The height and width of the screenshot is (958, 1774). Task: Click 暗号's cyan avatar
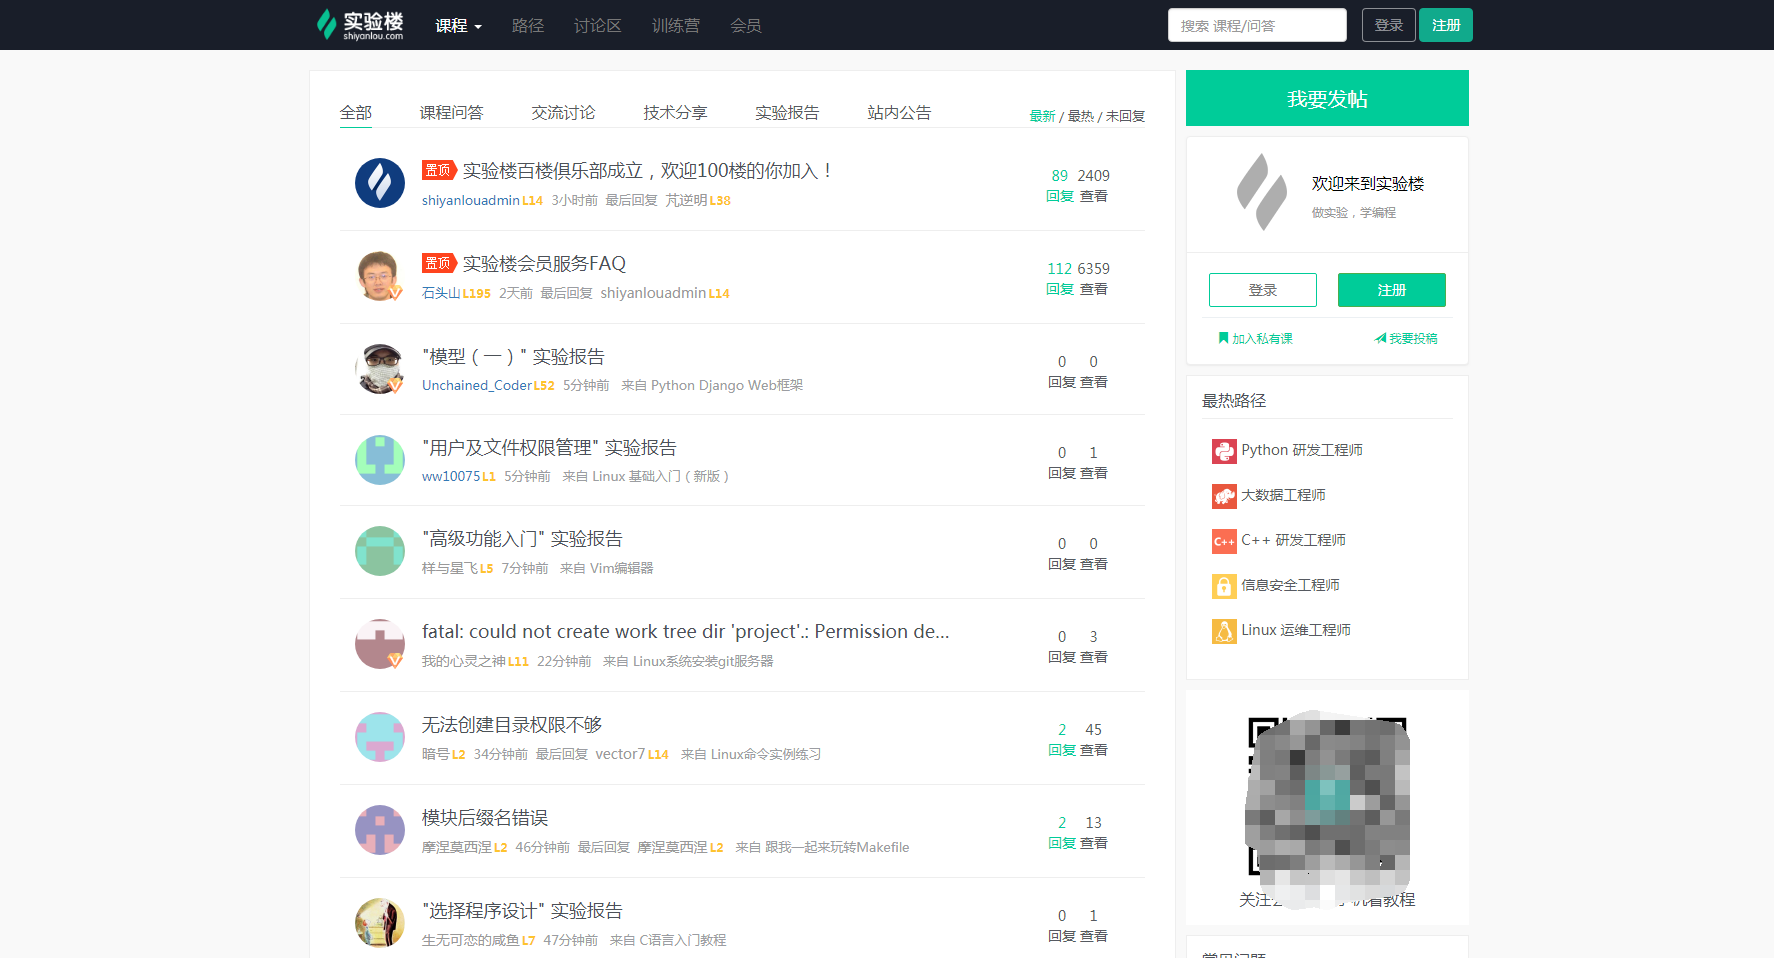pos(380,737)
